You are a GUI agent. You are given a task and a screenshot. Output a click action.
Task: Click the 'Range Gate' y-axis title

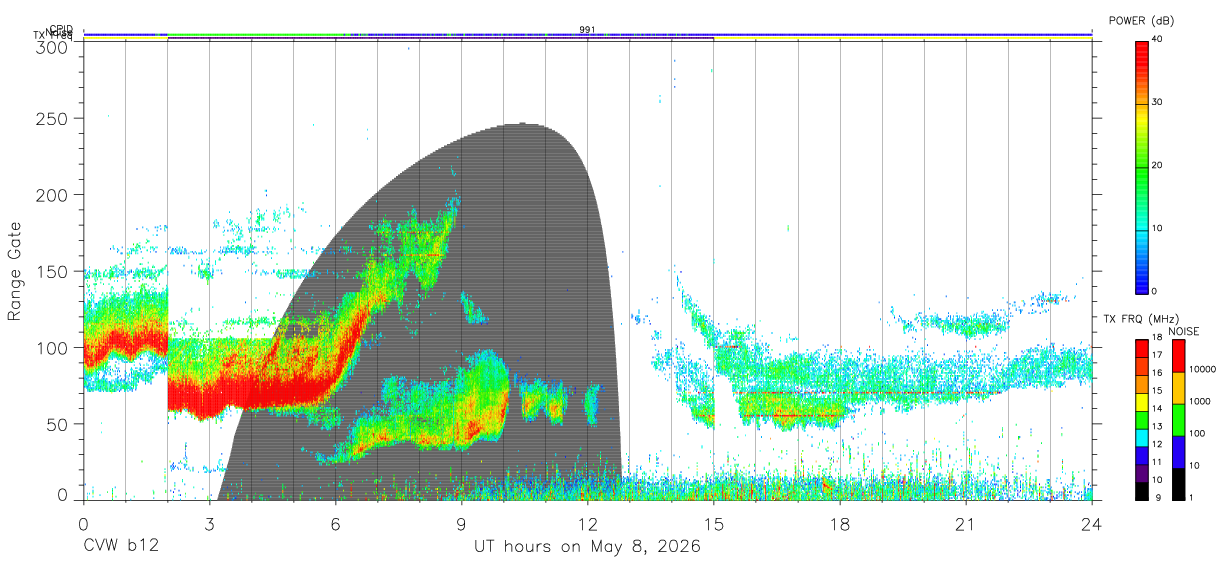(16, 270)
